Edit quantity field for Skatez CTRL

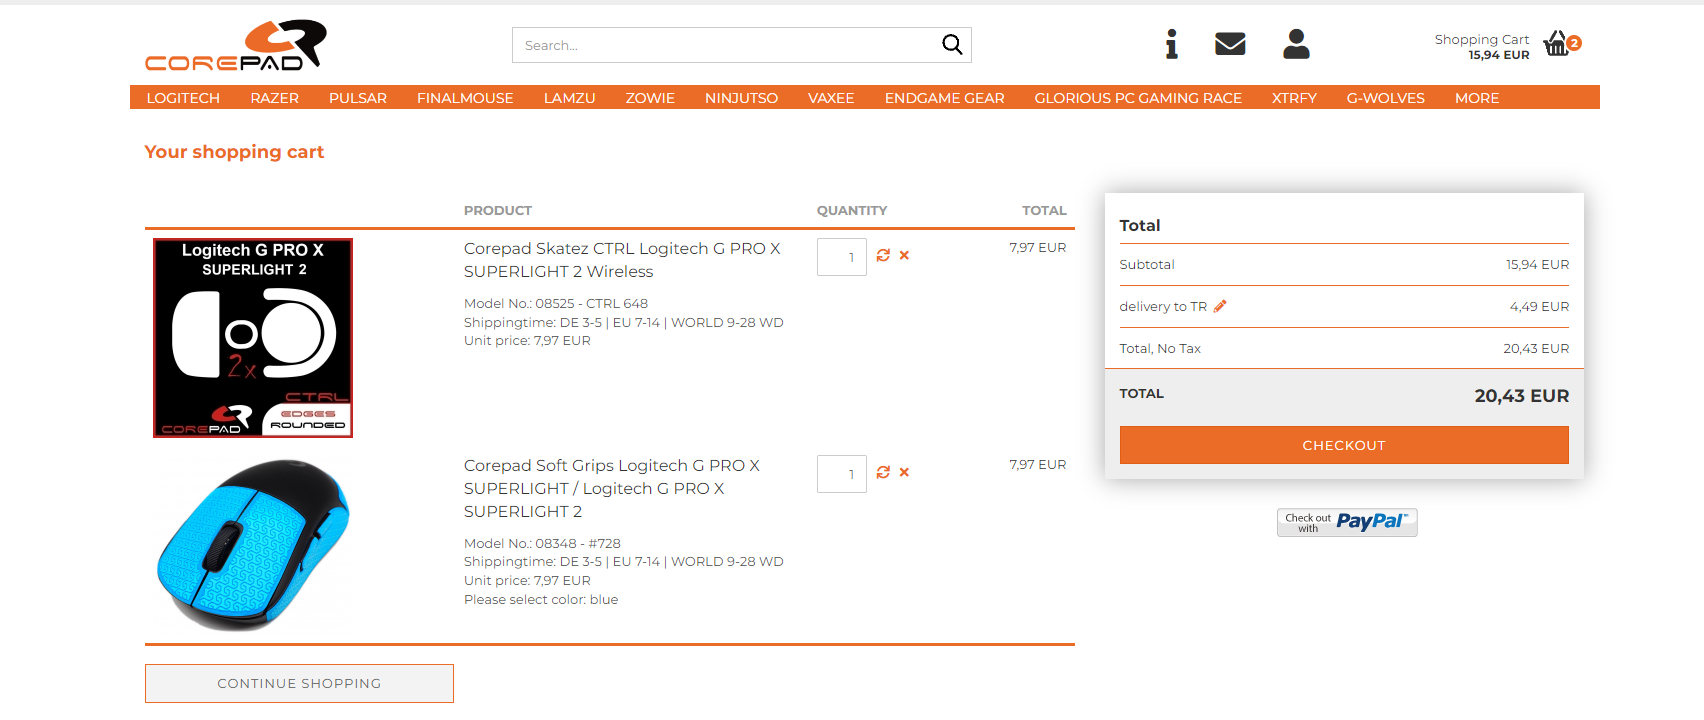pyautogui.click(x=842, y=257)
